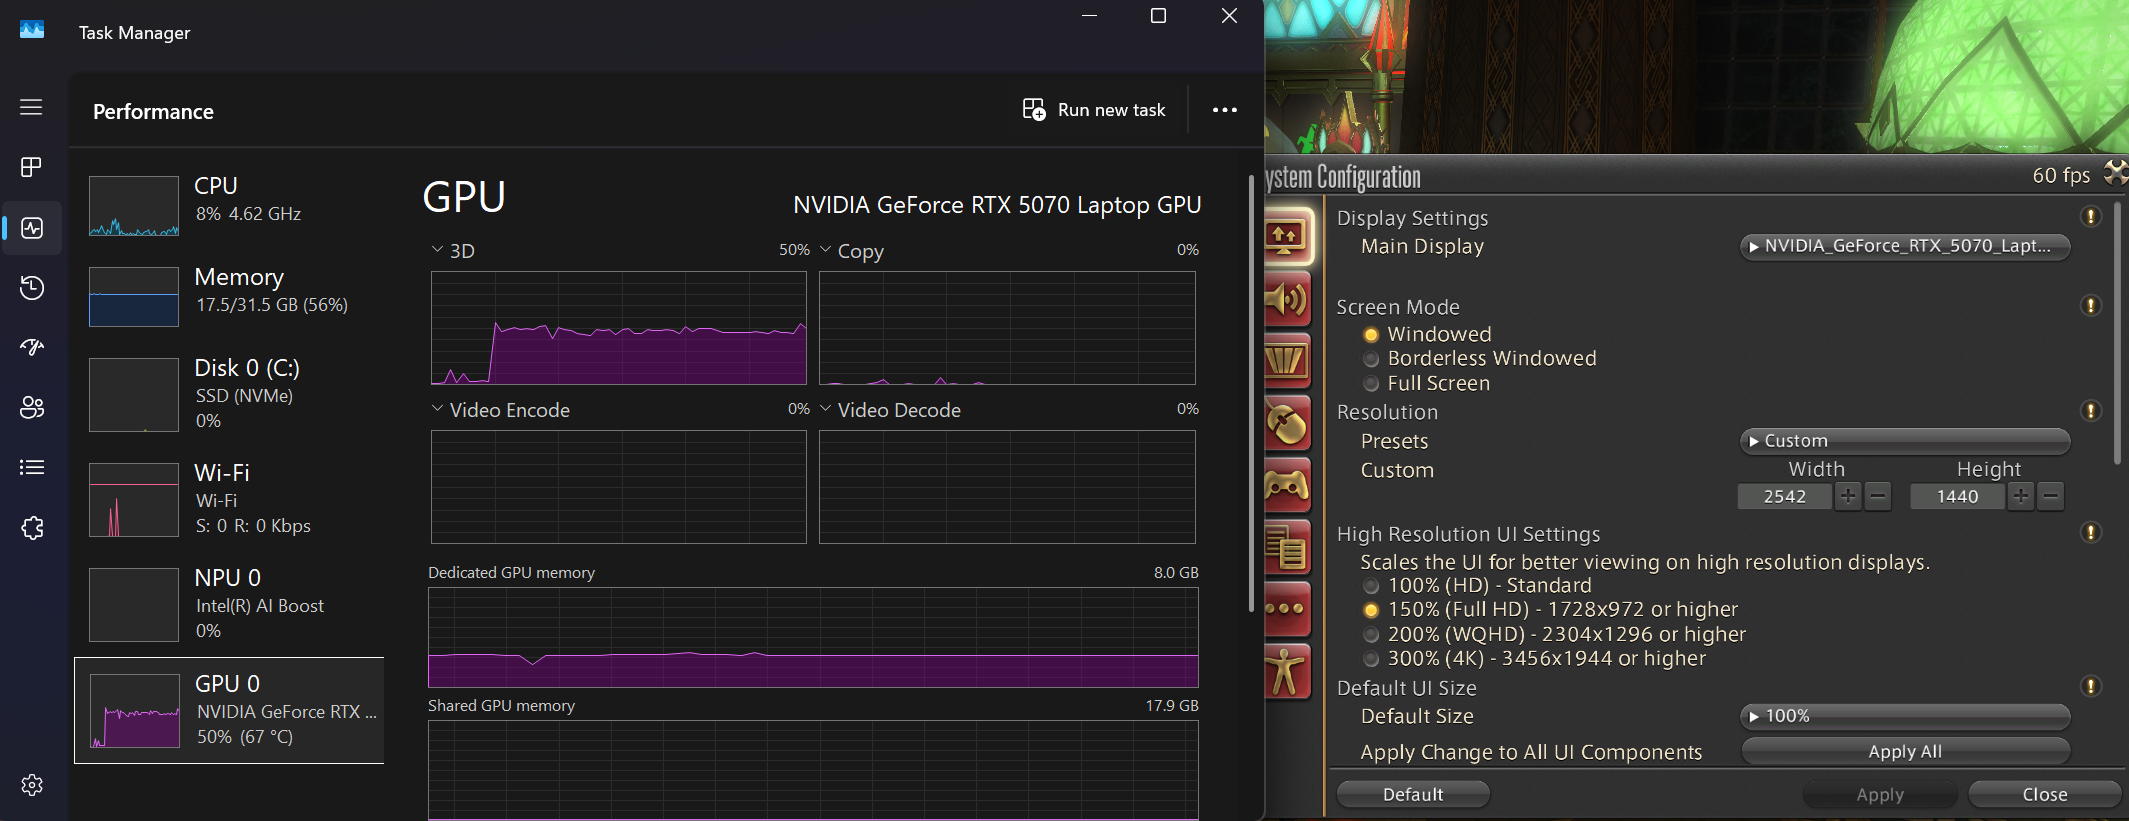The image size is (2129, 821).
Task: Open the Theme Settings banner icon tab
Action: pos(1288,361)
